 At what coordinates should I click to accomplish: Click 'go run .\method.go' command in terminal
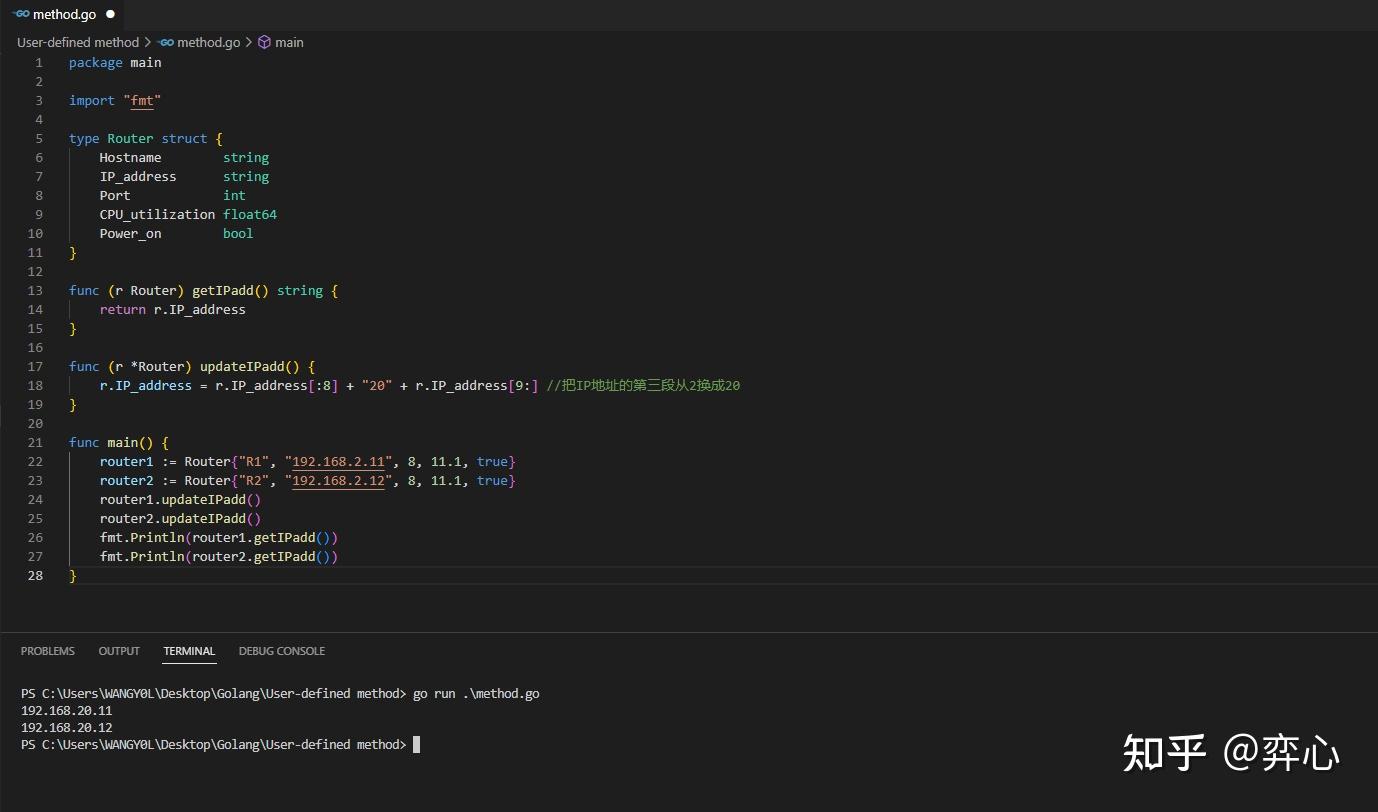(x=476, y=693)
